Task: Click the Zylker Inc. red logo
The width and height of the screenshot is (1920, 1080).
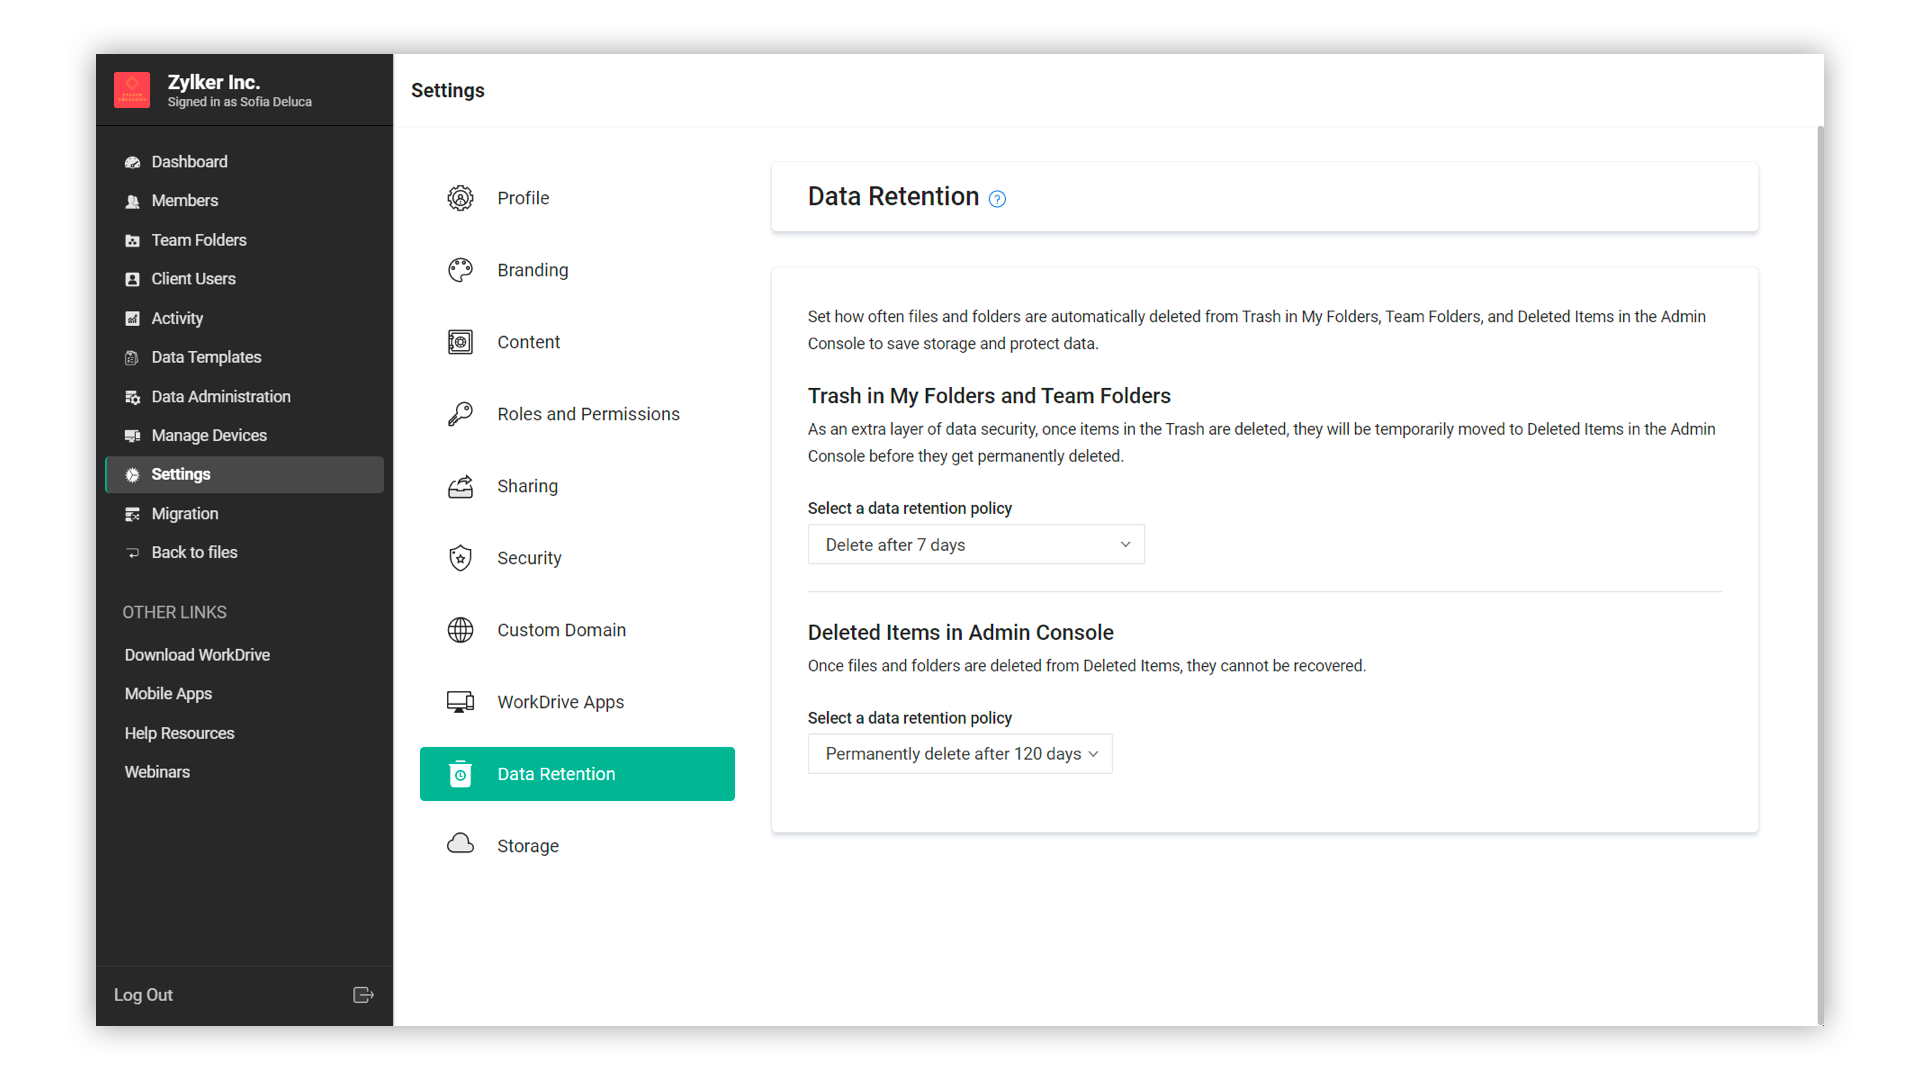Action: (132, 90)
